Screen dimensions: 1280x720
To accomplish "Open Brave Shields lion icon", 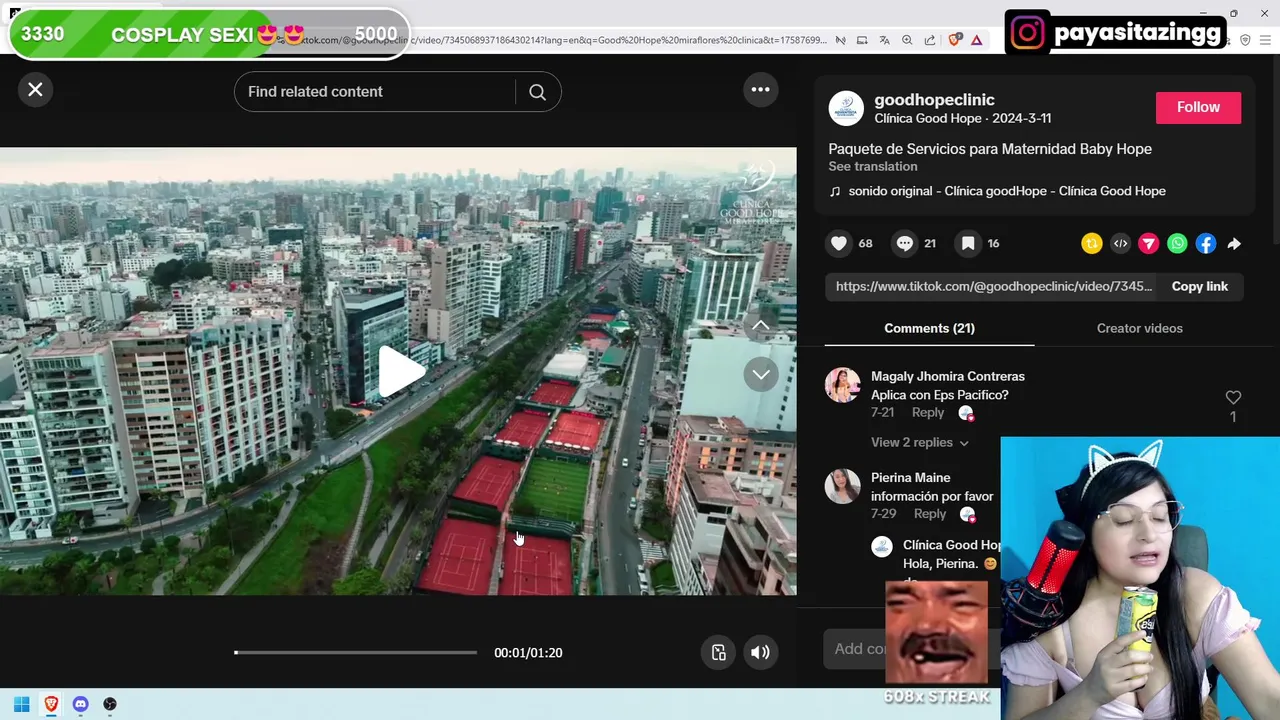I will (x=954, y=40).
